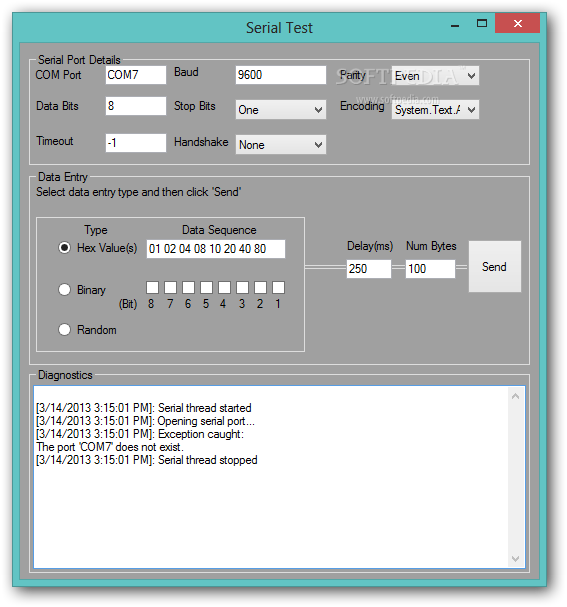Open the Handshake dropdown showing None
This screenshot has height=607, width=567.
281,144
